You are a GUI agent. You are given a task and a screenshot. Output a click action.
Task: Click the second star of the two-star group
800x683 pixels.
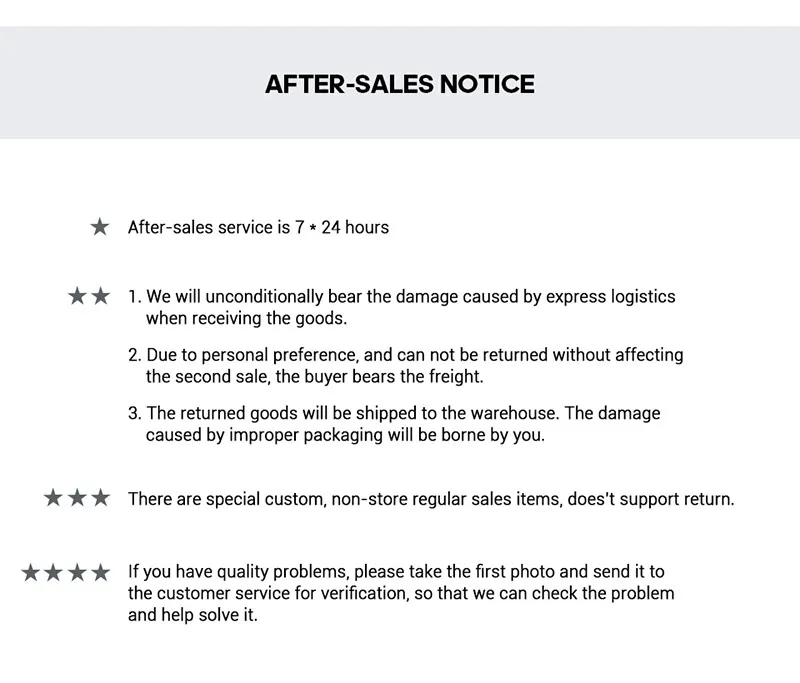click(101, 295)
